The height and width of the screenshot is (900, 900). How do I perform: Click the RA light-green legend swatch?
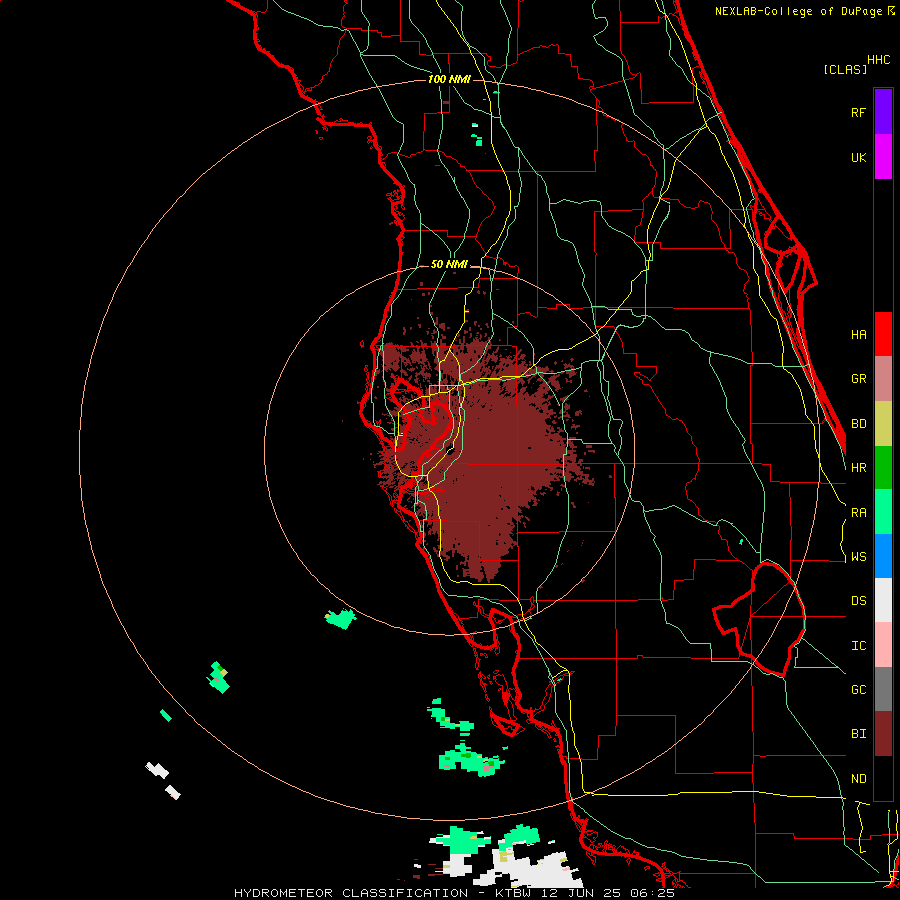pos(883,512)
